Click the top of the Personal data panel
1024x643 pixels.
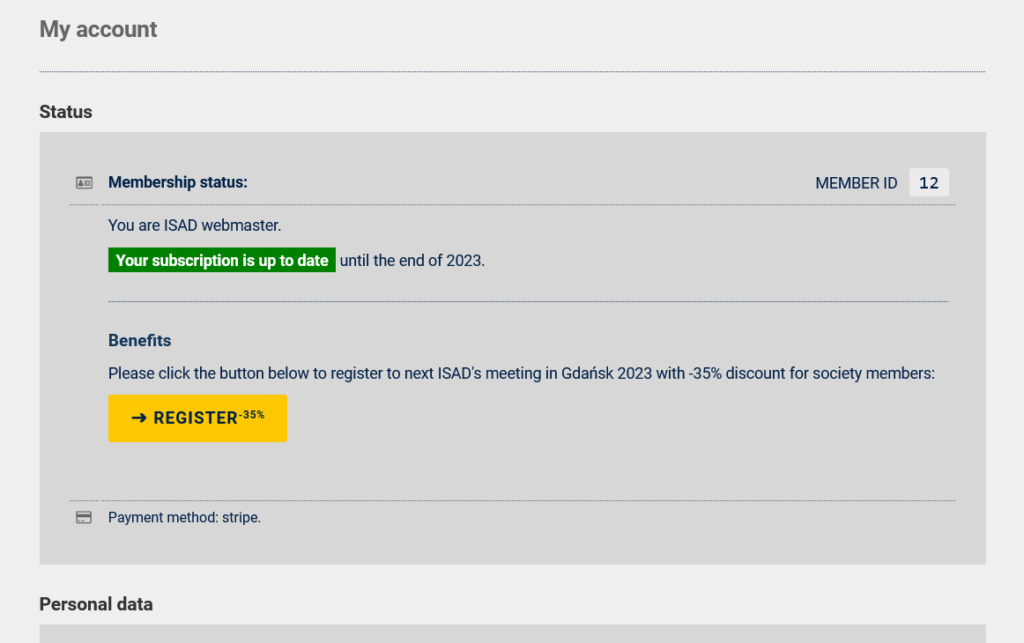pyautogui.click(x=513, y=633)
